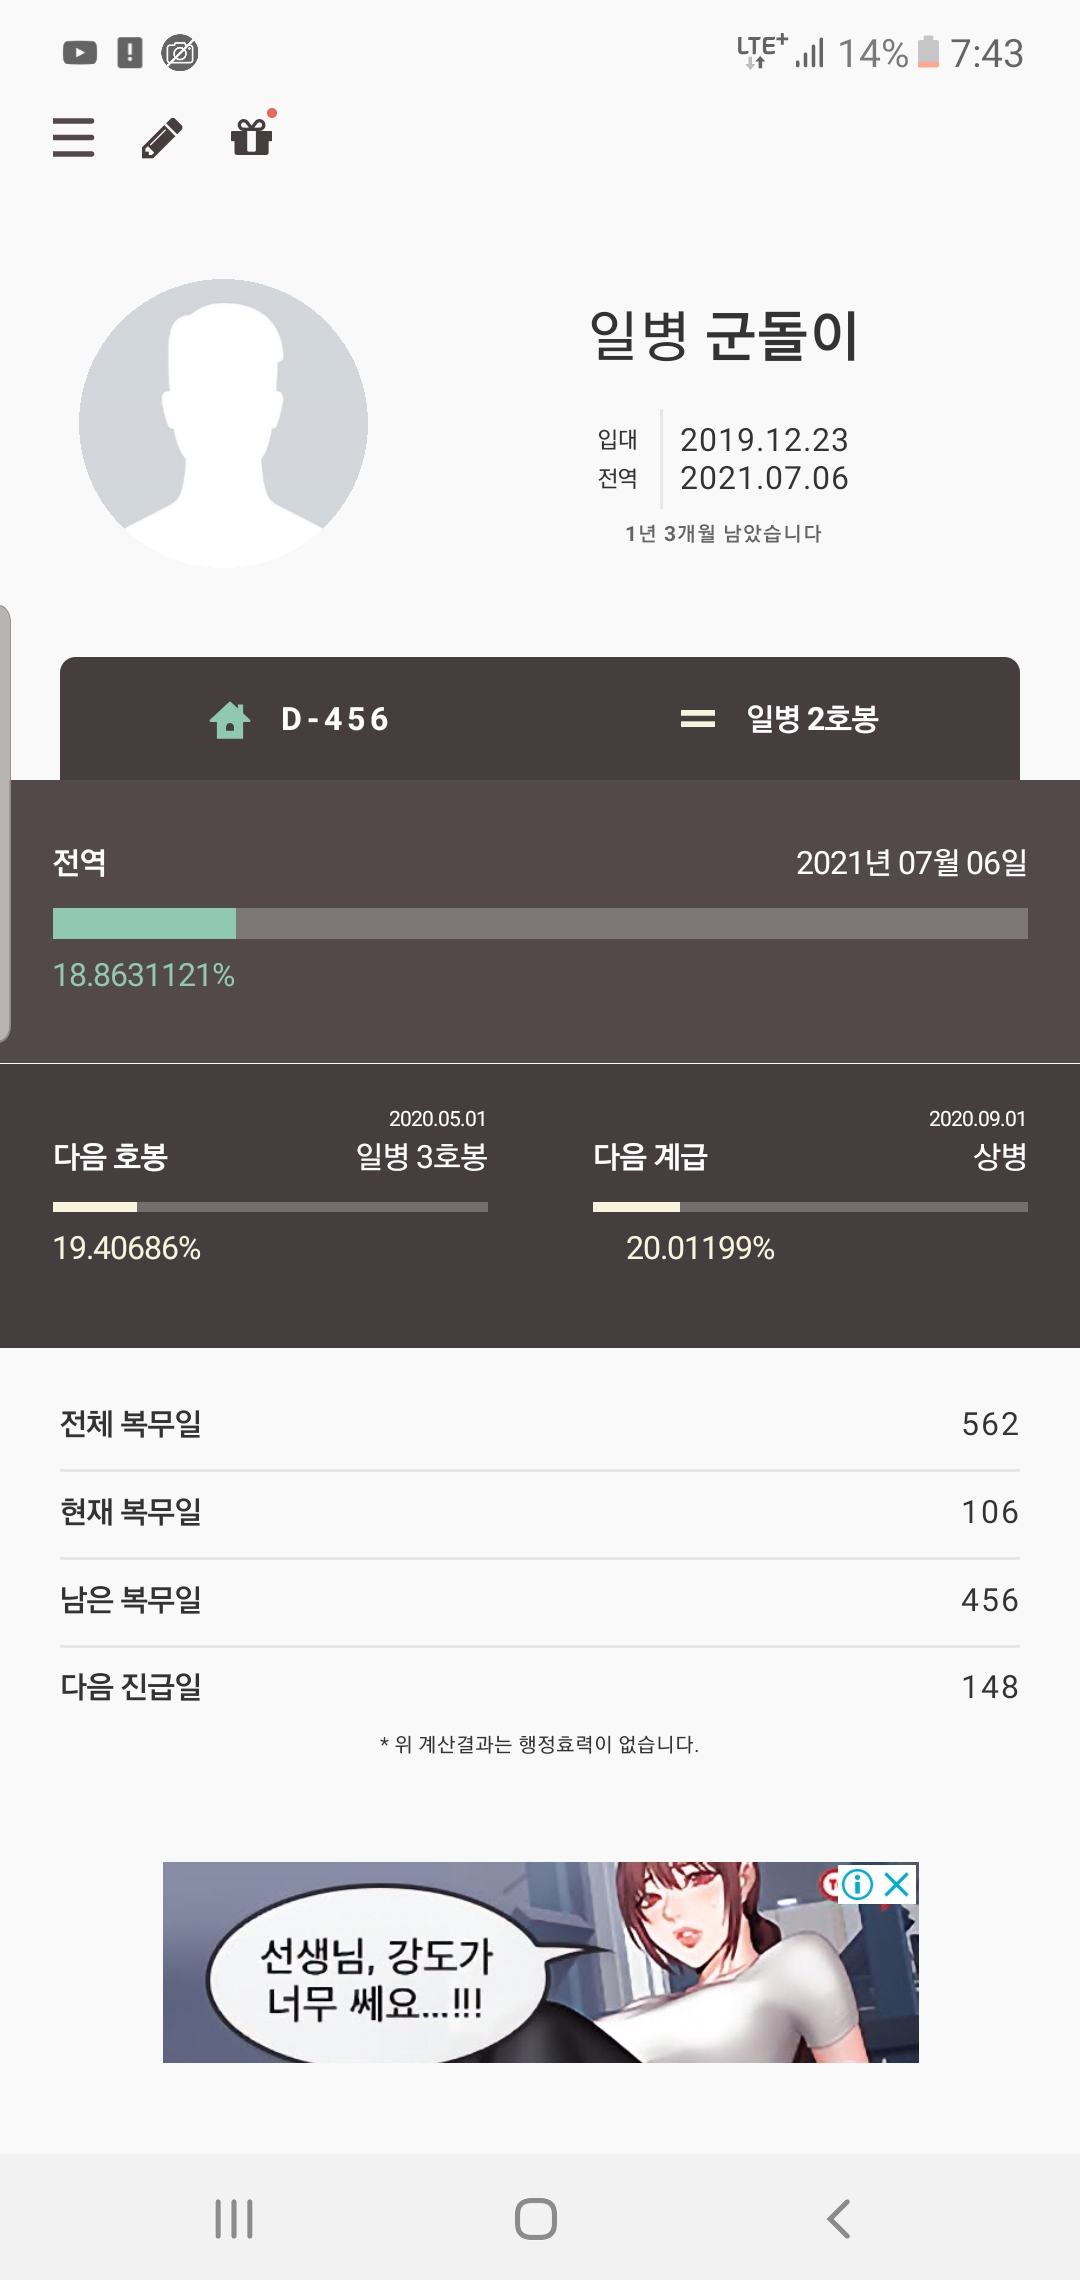Close the banner advertisement
The image size is (1080, 2280).
pos(897,1885)
